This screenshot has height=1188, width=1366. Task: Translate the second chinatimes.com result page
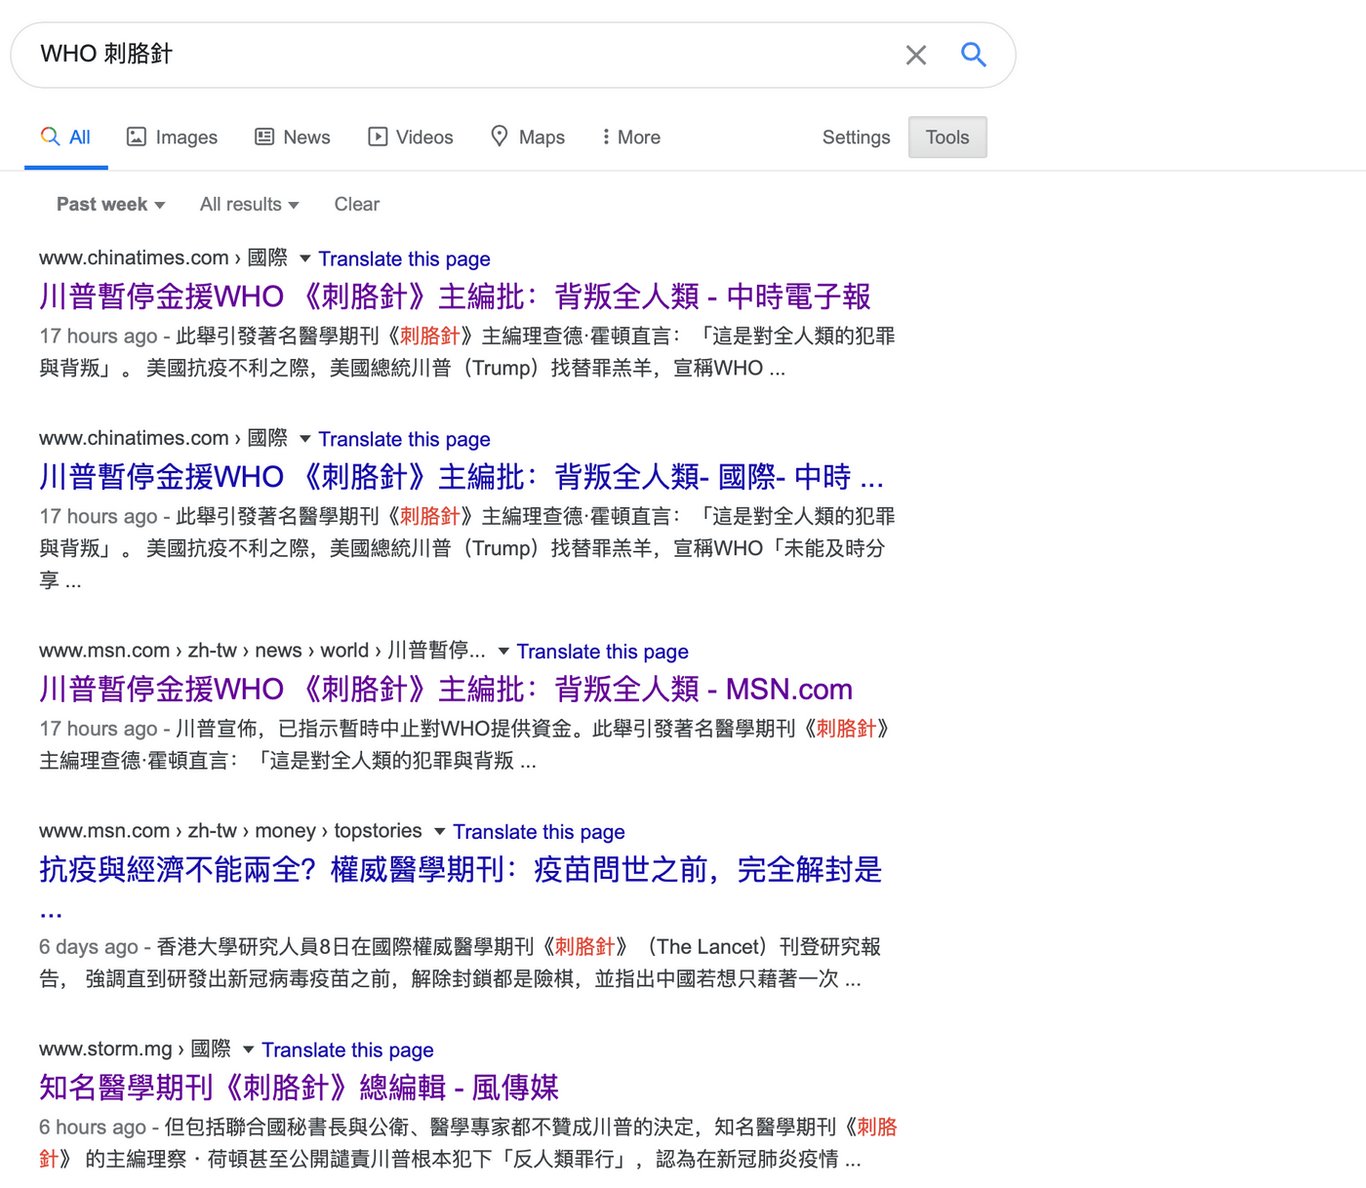pos(404,439)
